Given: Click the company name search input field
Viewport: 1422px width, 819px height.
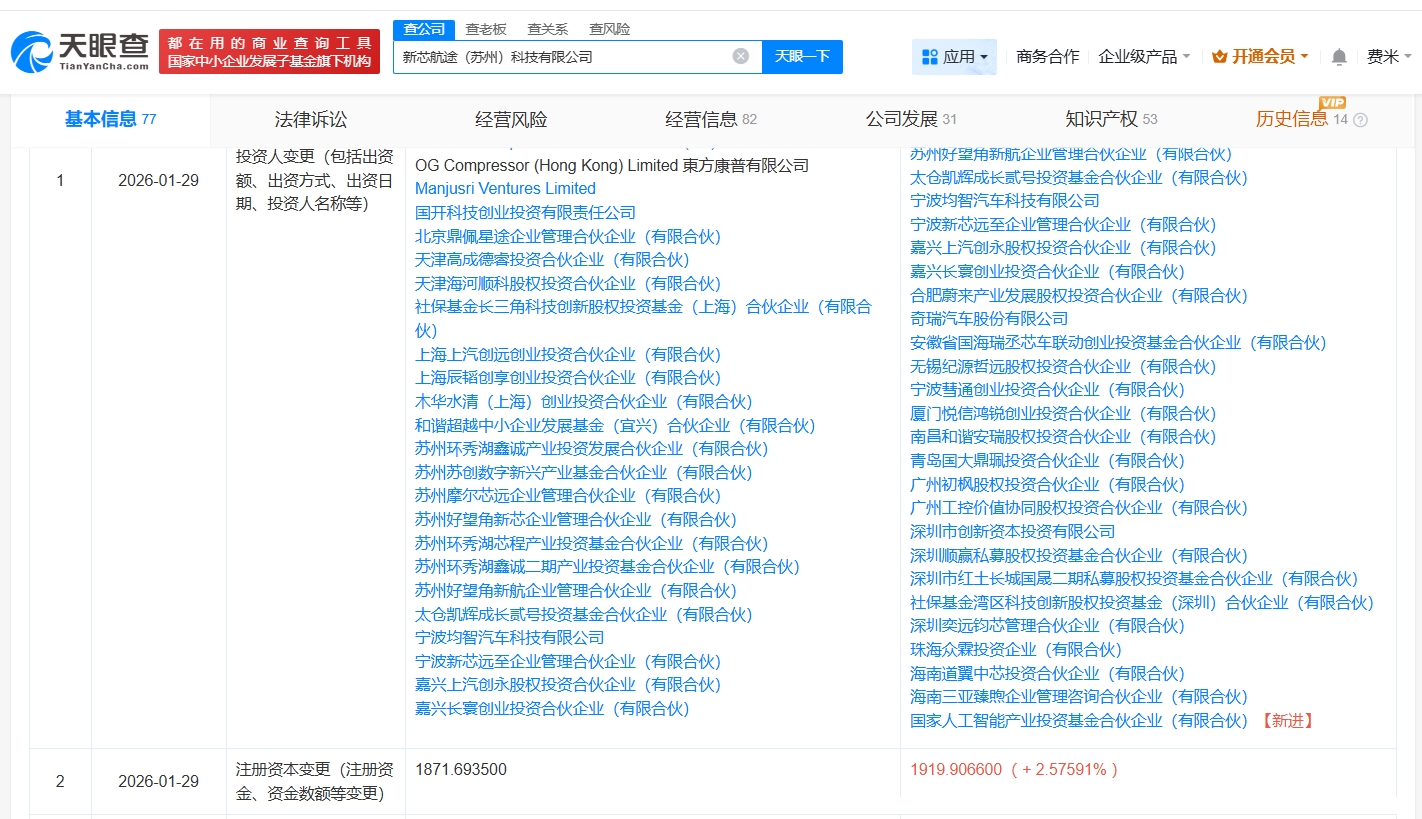Looking at the screenshot, I should 560,57.
